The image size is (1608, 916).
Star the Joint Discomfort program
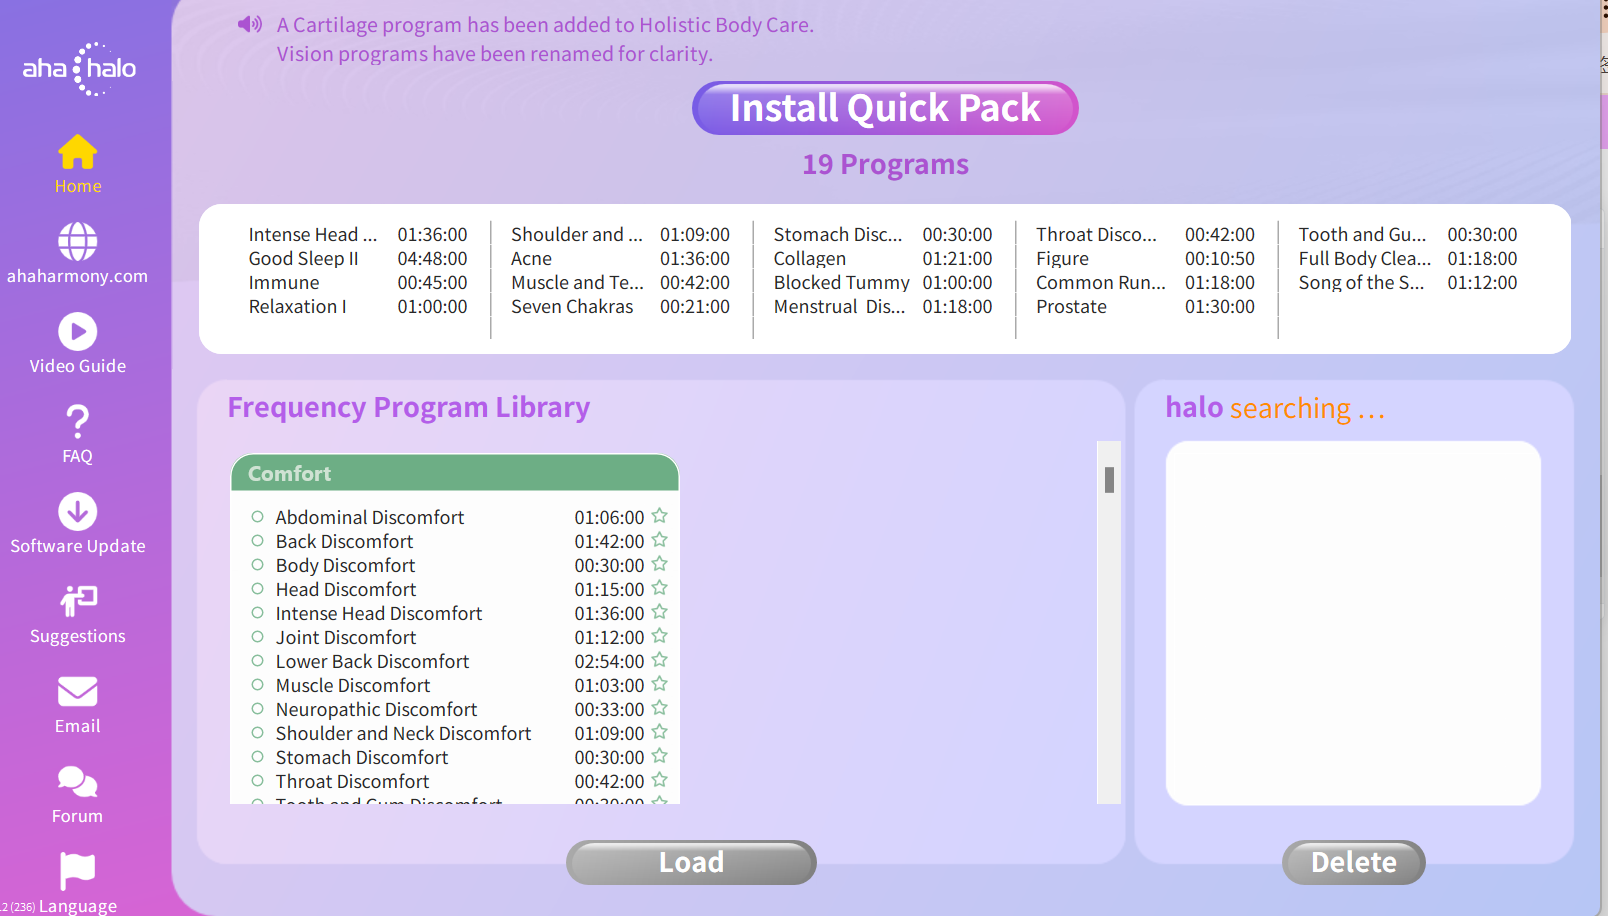click(660, 636)
